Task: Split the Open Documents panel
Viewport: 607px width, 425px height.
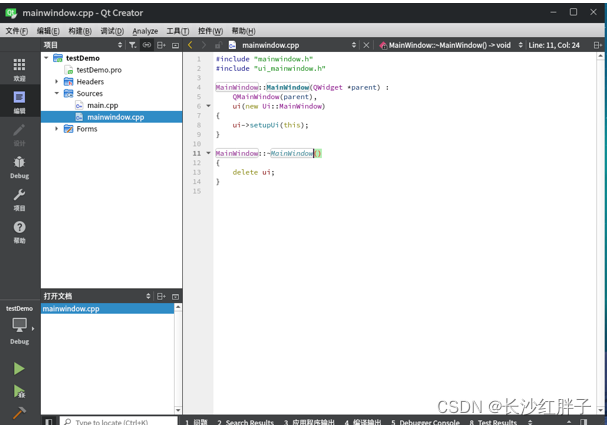Action: pyautogui.click(x=161, y=296)
